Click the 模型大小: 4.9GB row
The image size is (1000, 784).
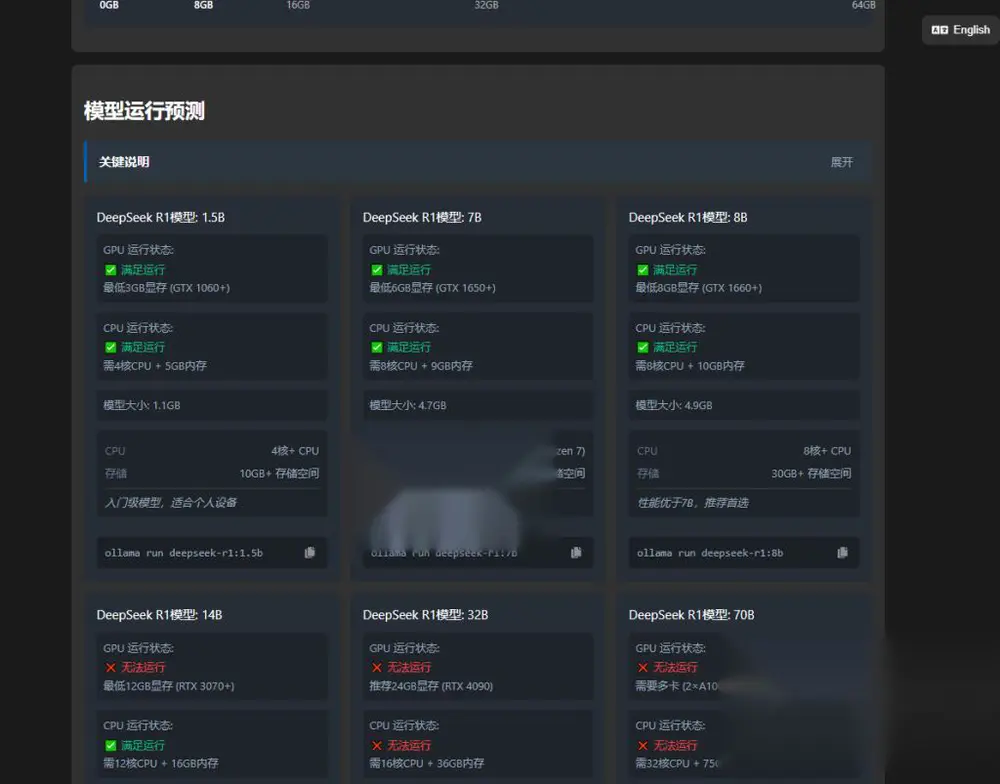744,405
